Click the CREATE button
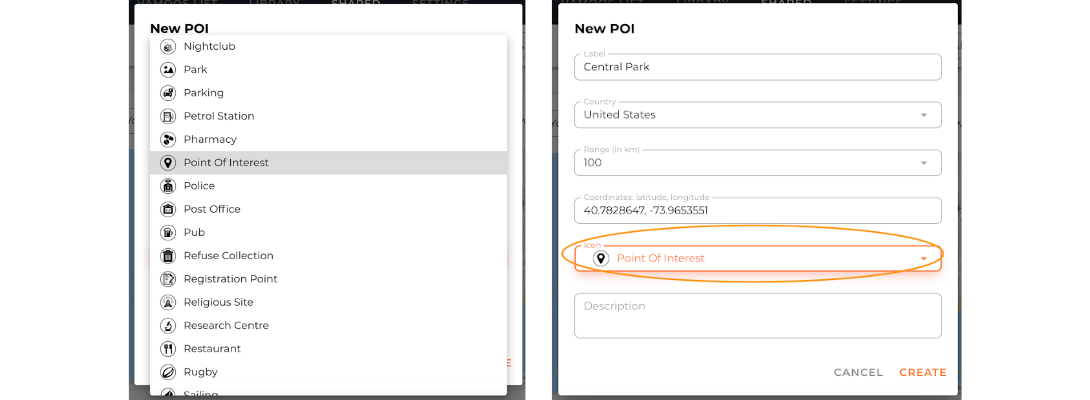The width and height of the screenshot is (1090, 400). tap(922, 372)
